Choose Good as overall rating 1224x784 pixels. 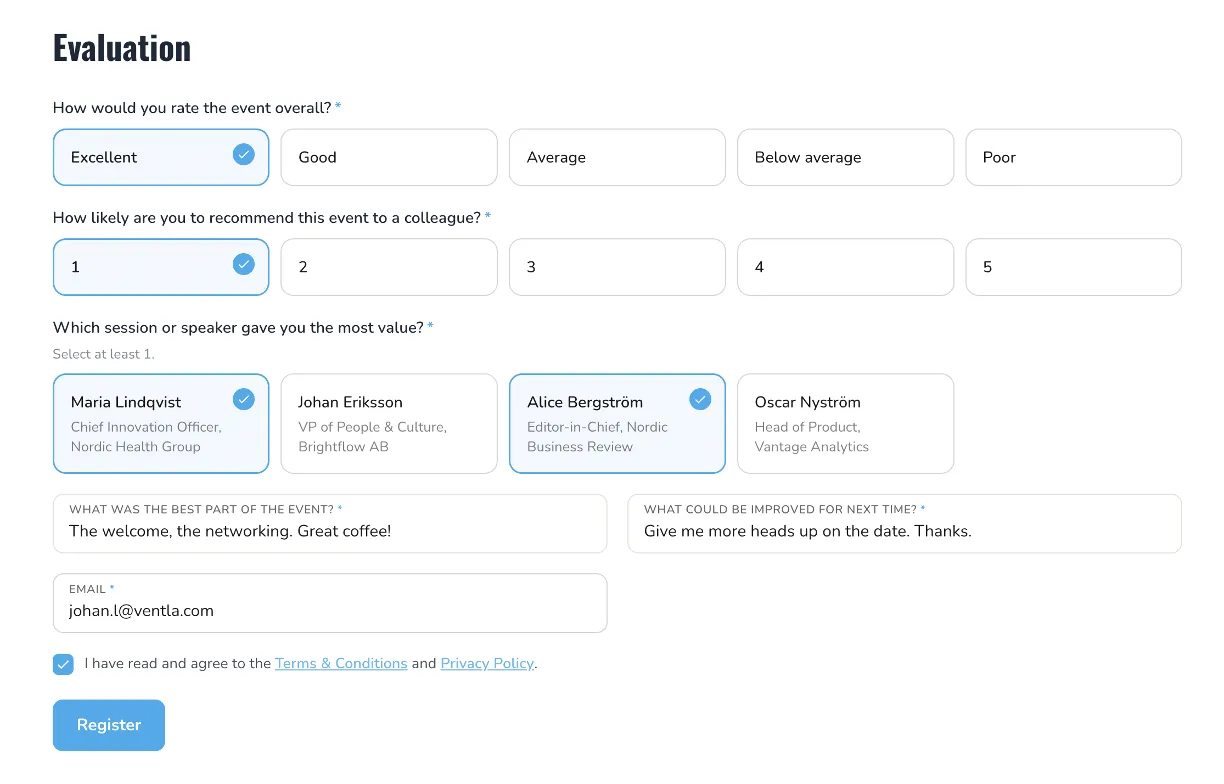389,157
